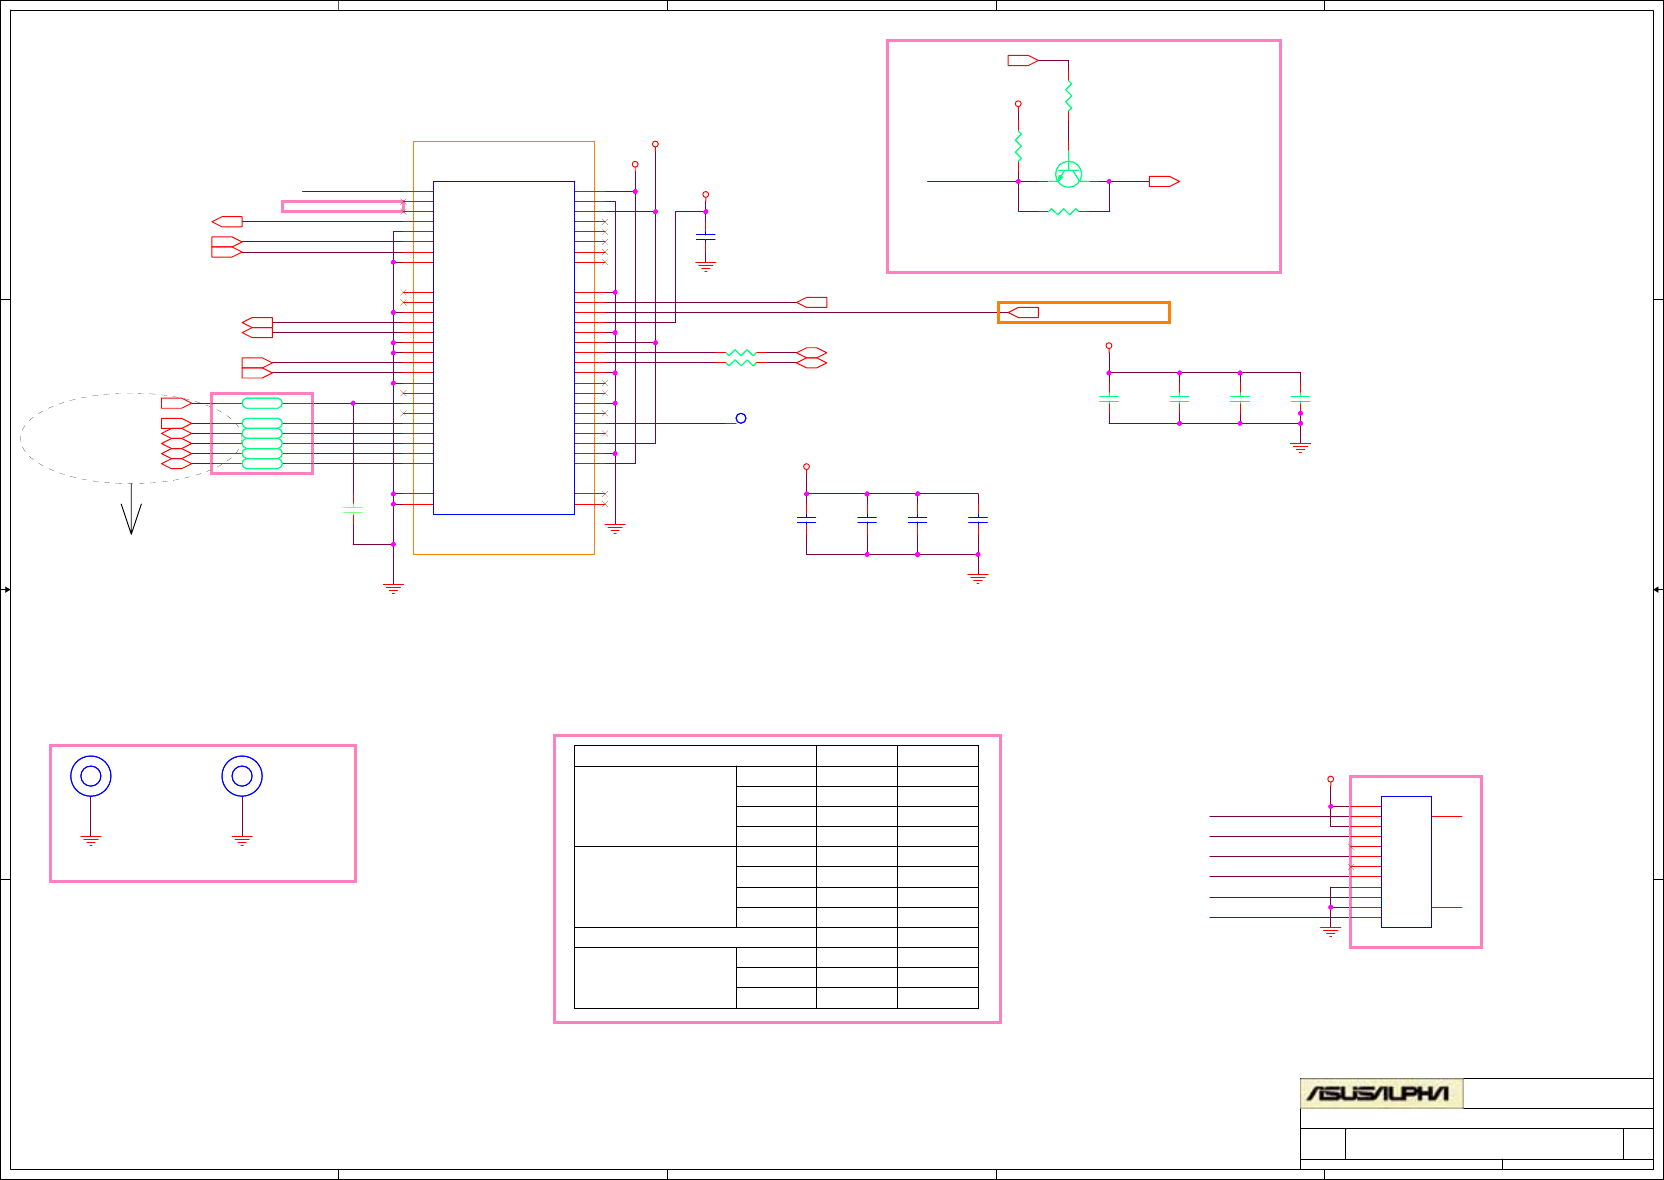The width and height of the screenshot is (1664, 1180).
Task: Click the ground symbol below the bottom-right connector
Action: coord(1330,931)
